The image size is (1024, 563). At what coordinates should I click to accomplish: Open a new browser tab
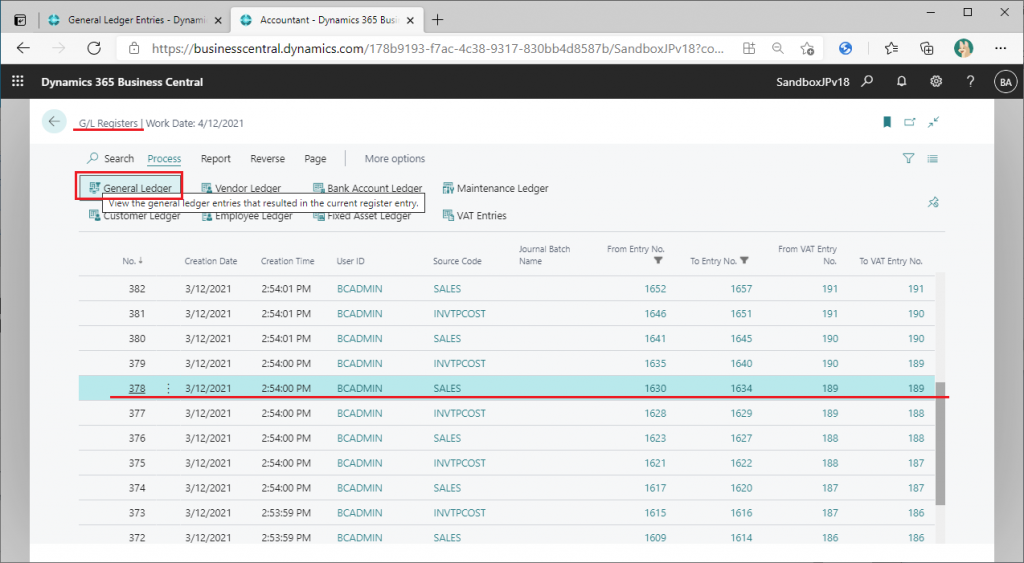(x=438, y=20)
